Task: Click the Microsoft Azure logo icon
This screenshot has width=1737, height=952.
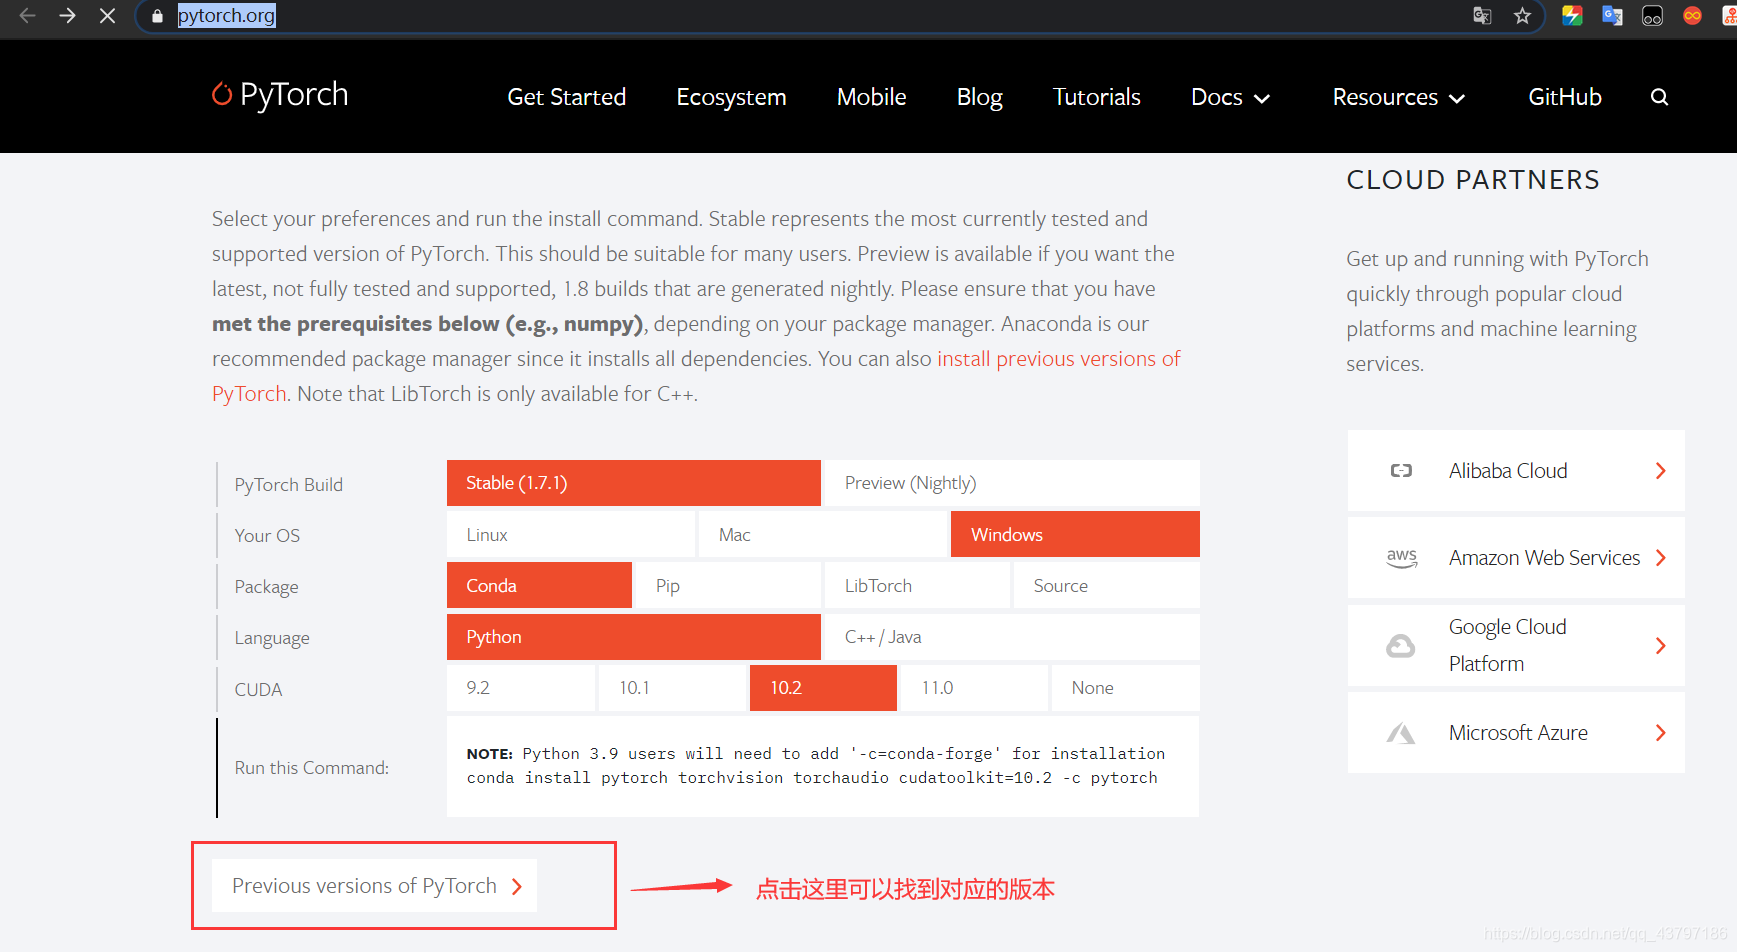Action: click(x=1400, y=733)
